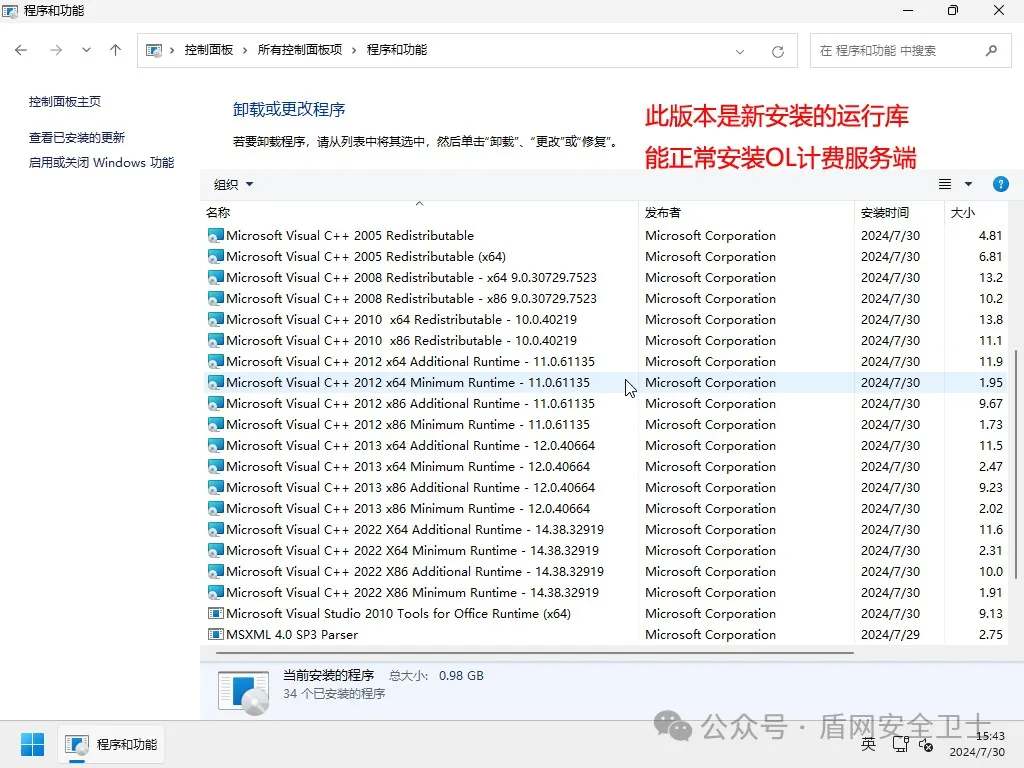
Task: Select icon of 2022 X64 Additional Runtime
Action: 216,529
